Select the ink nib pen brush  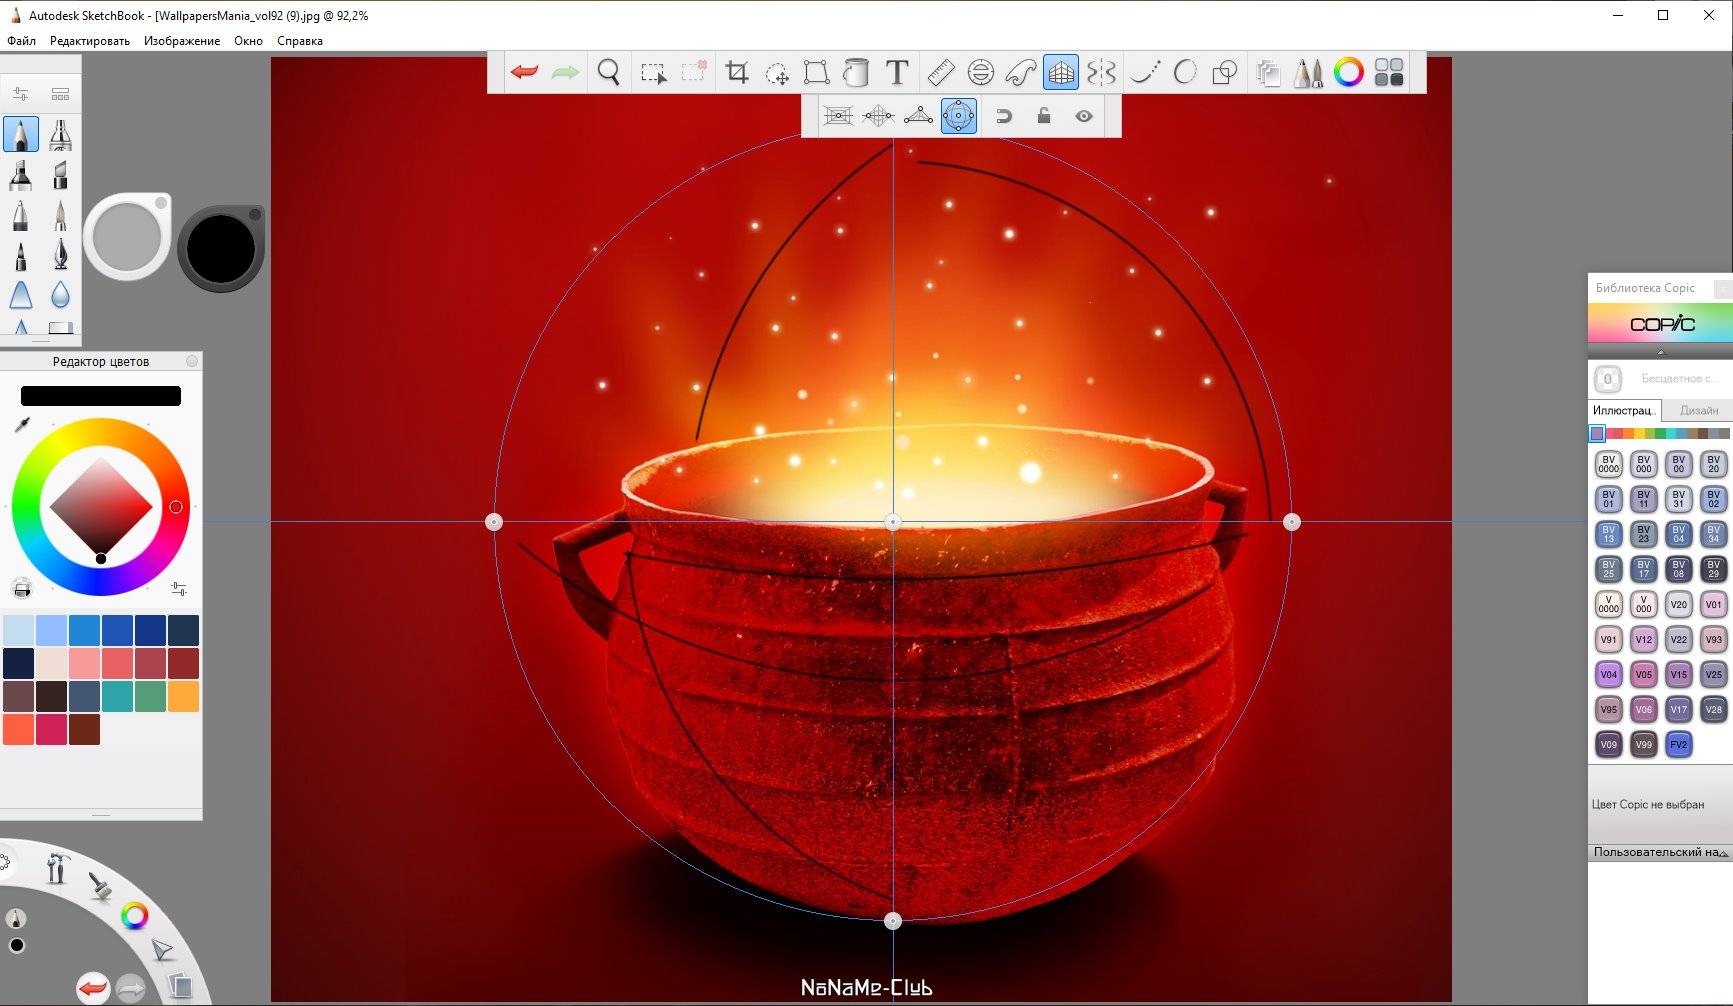click(60, 255)
